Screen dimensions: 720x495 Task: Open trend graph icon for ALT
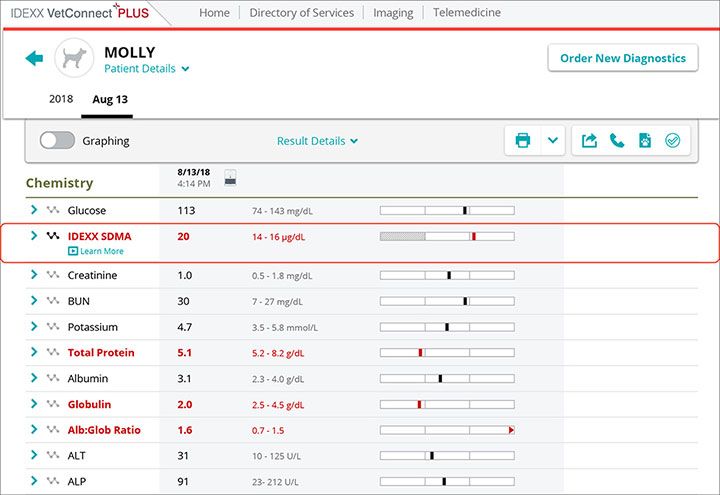(53, 455)
